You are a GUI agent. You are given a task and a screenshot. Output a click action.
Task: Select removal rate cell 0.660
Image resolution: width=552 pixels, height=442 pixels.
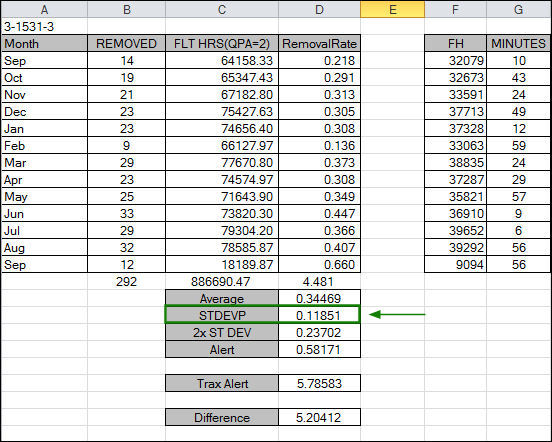[x=319, y=265]
